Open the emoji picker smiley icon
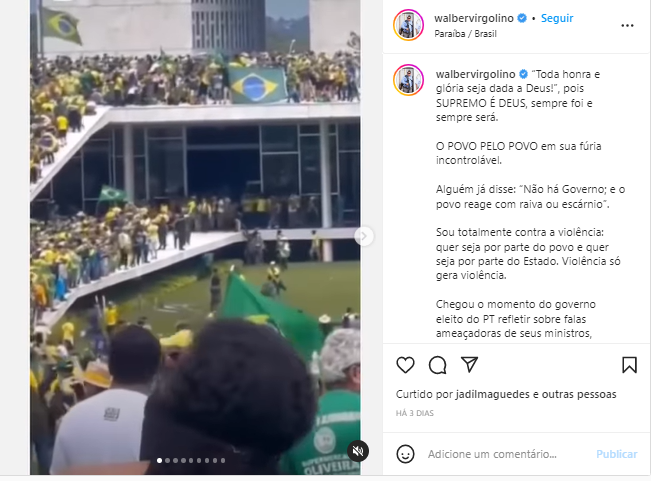The image size is (651, 481). pos(405,454)
